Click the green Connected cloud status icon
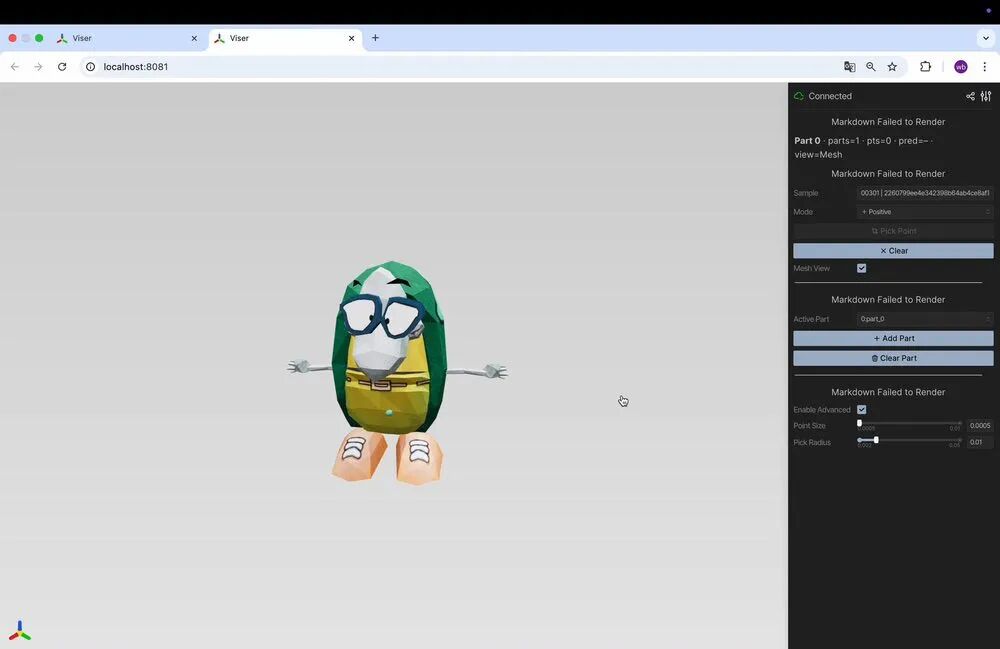Image resolution: width=1000 pixels, height=649 pixels. tap(798, 96)
